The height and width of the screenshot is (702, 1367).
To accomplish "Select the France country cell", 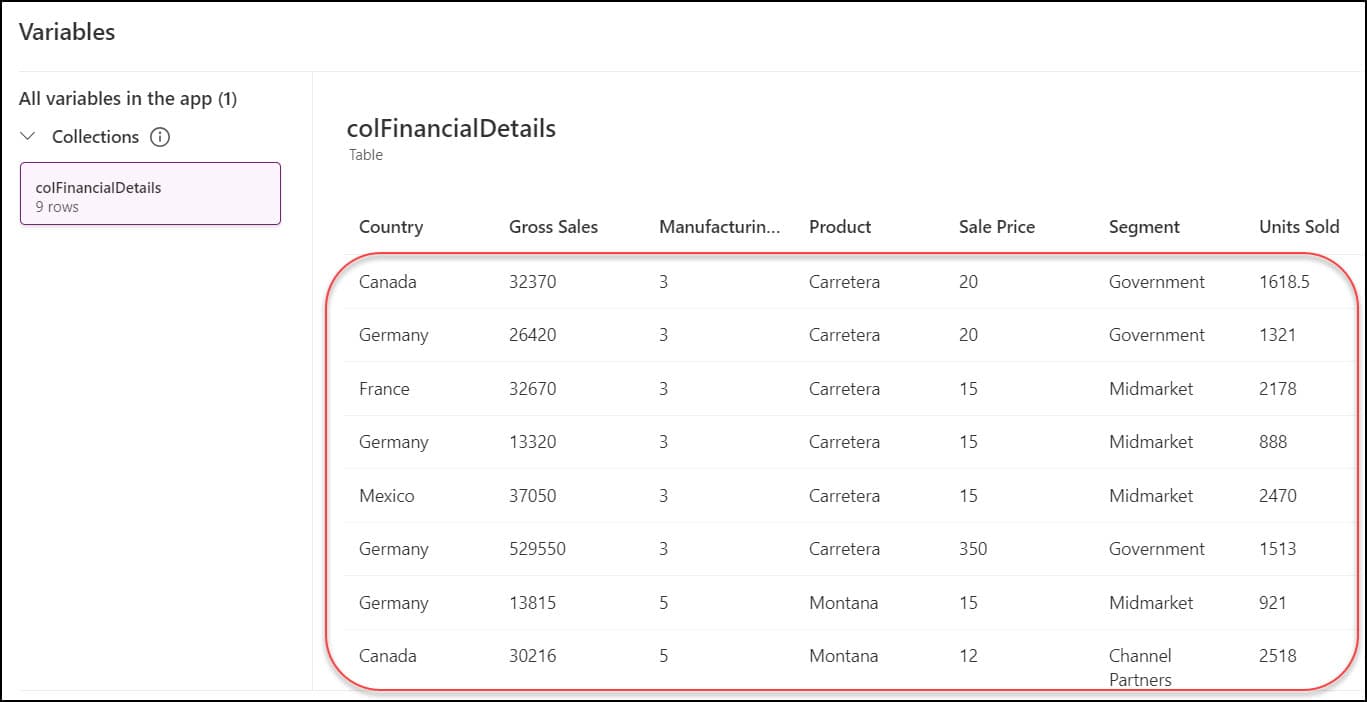I will tap(384, 389).
